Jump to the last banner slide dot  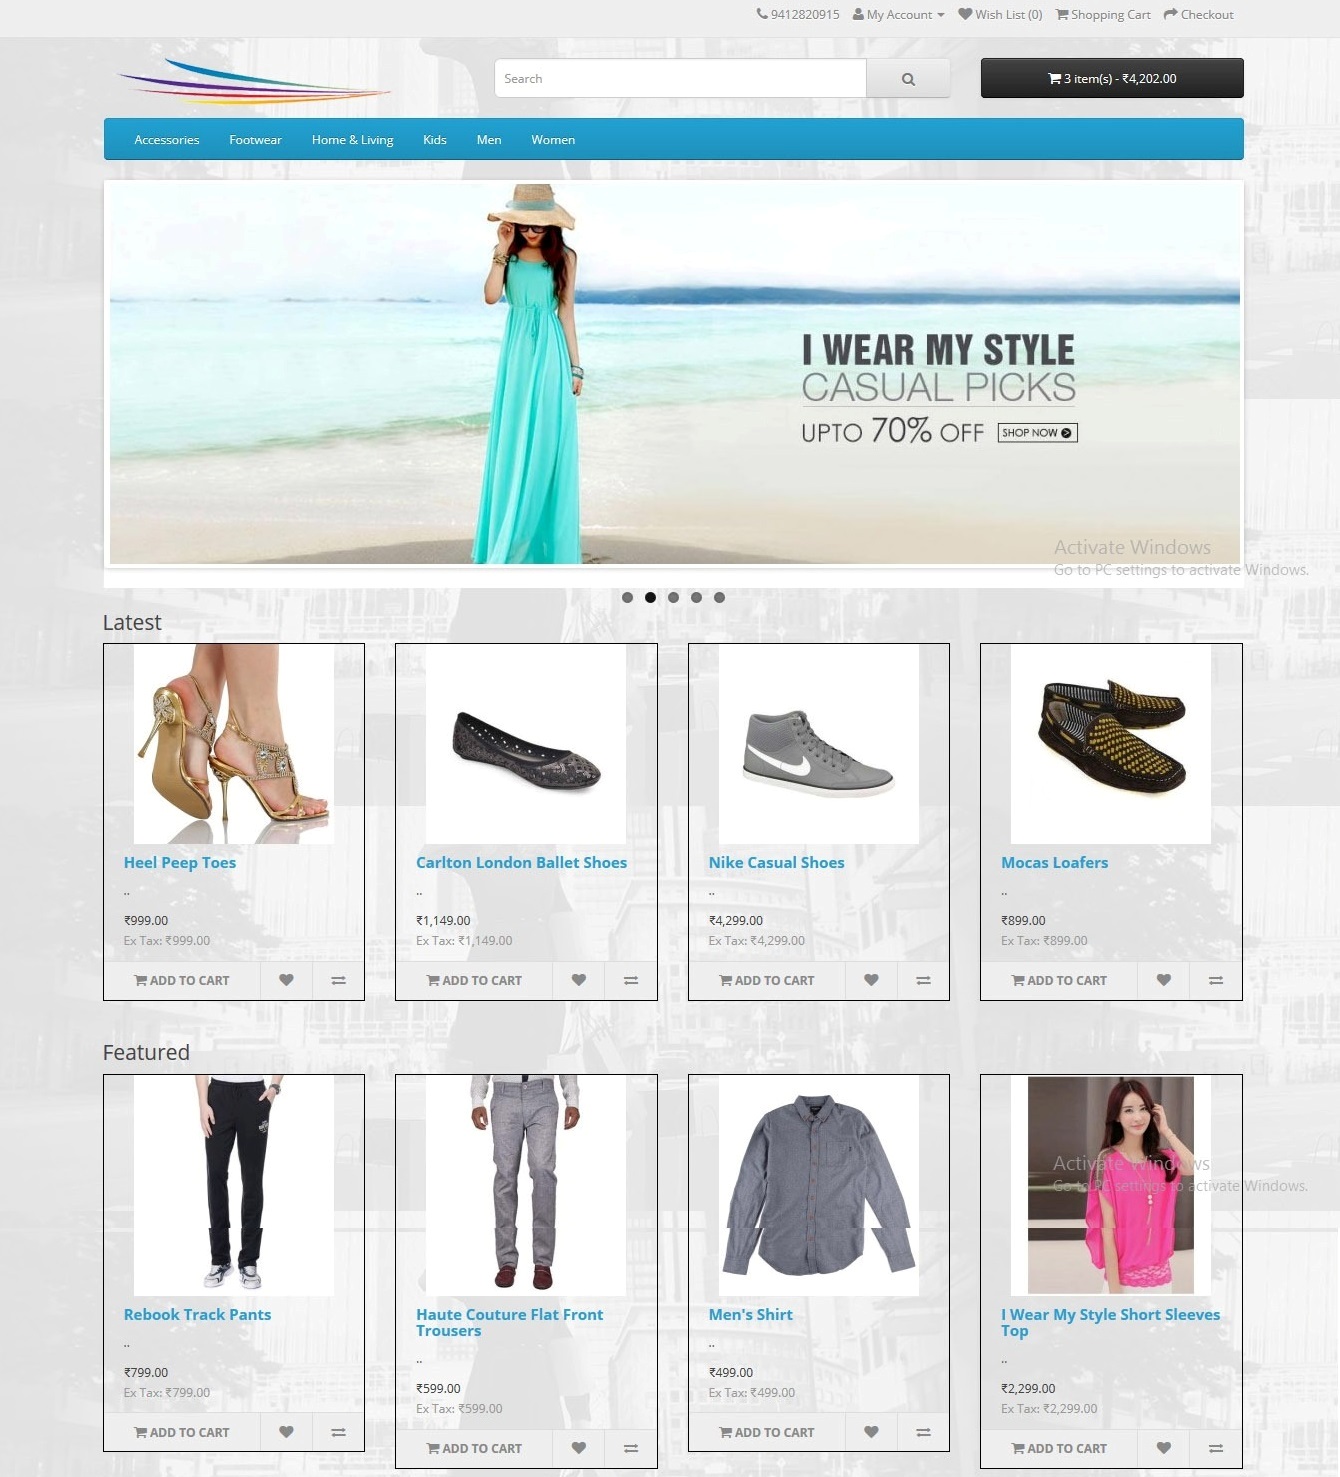[719, 597]
